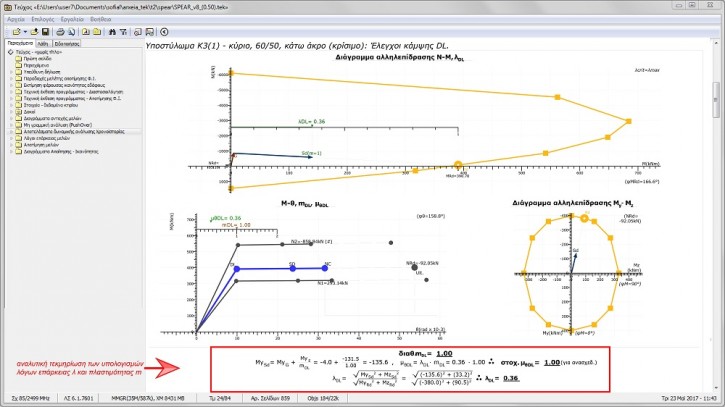
Task: Click the filter funnel toolbar icon
Action: tap(123, 32)
